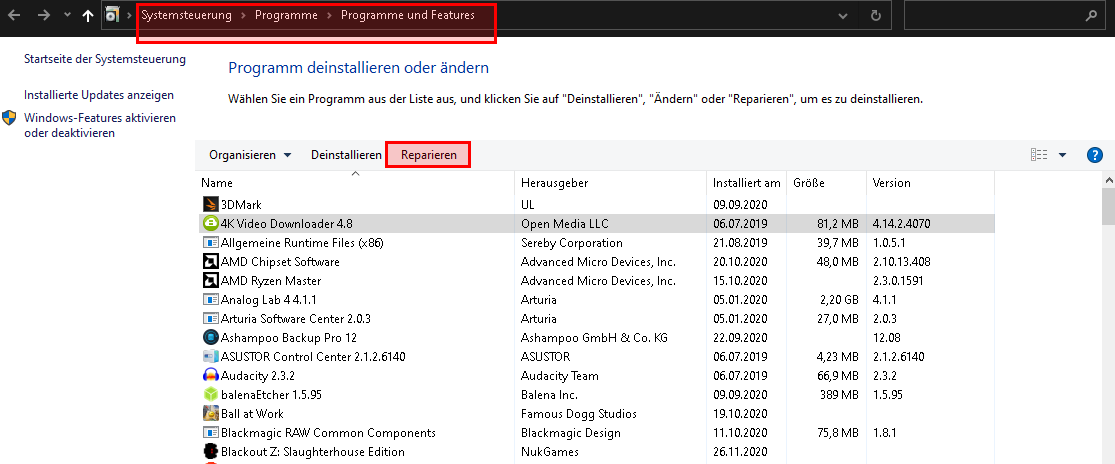Click install date 26.11.2020

pos(740,452)
